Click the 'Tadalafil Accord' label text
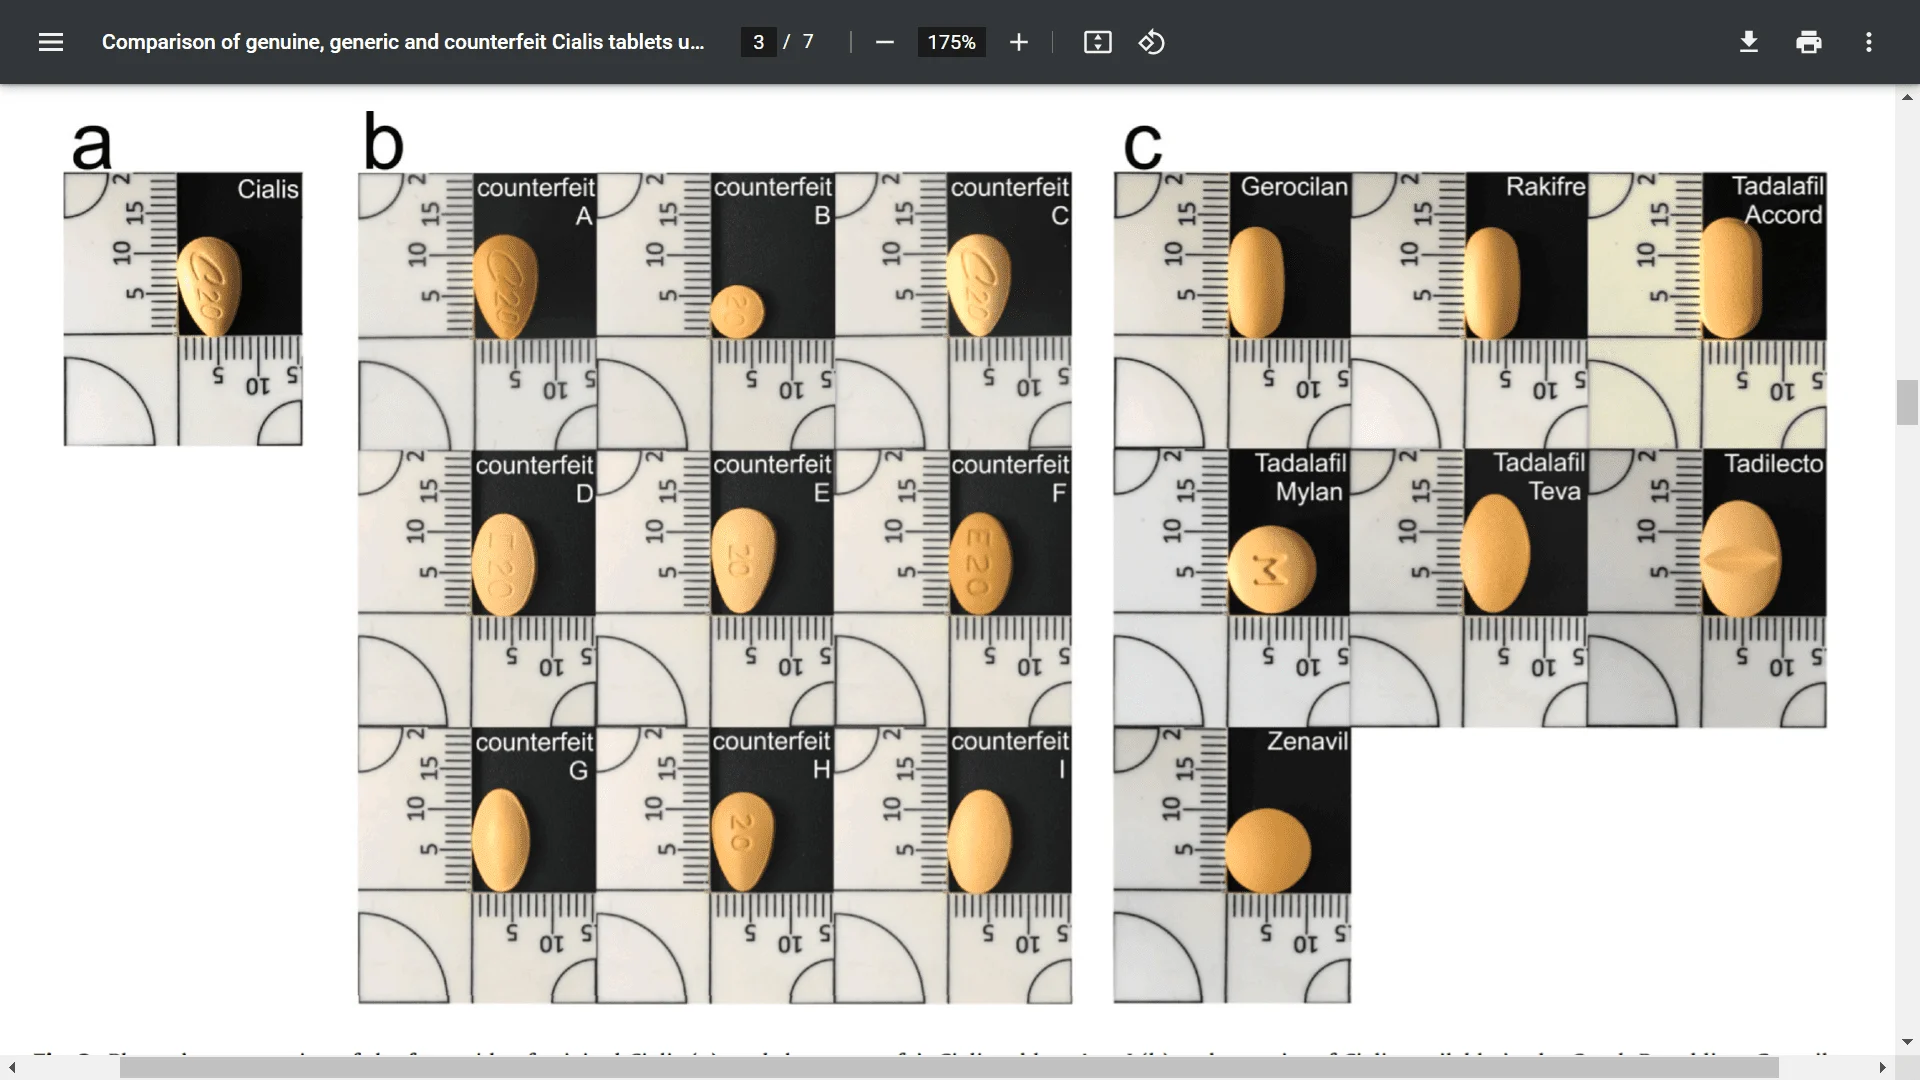 (1778, 200)
